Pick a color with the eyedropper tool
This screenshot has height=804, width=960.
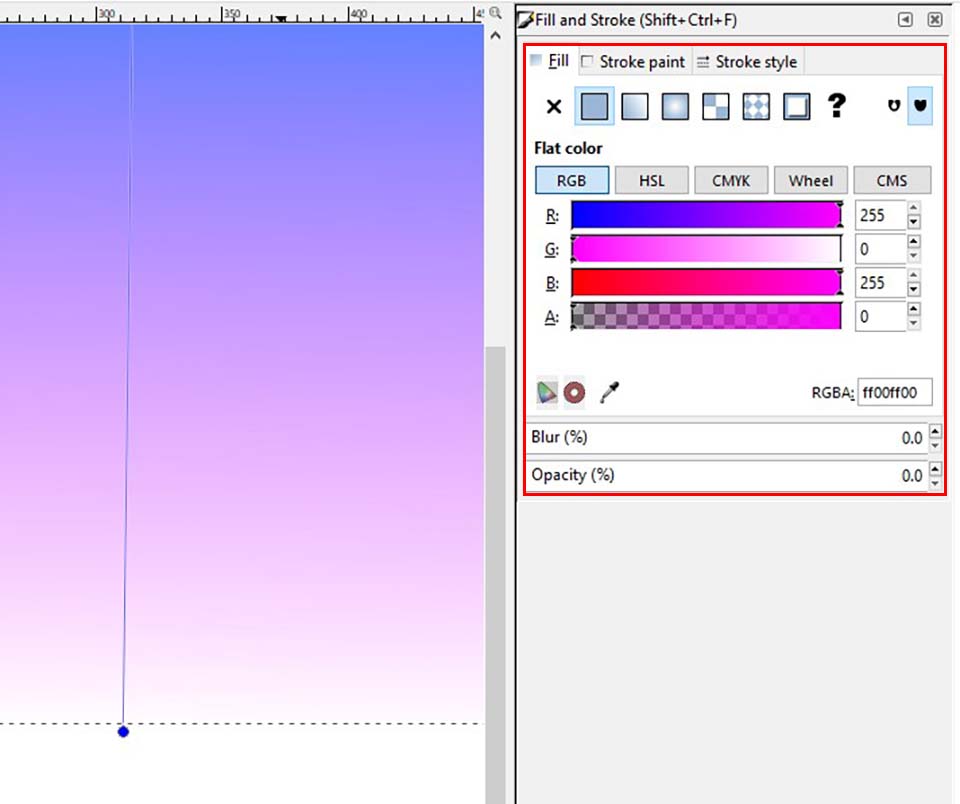pyautogui.click(x=610, y=391)
